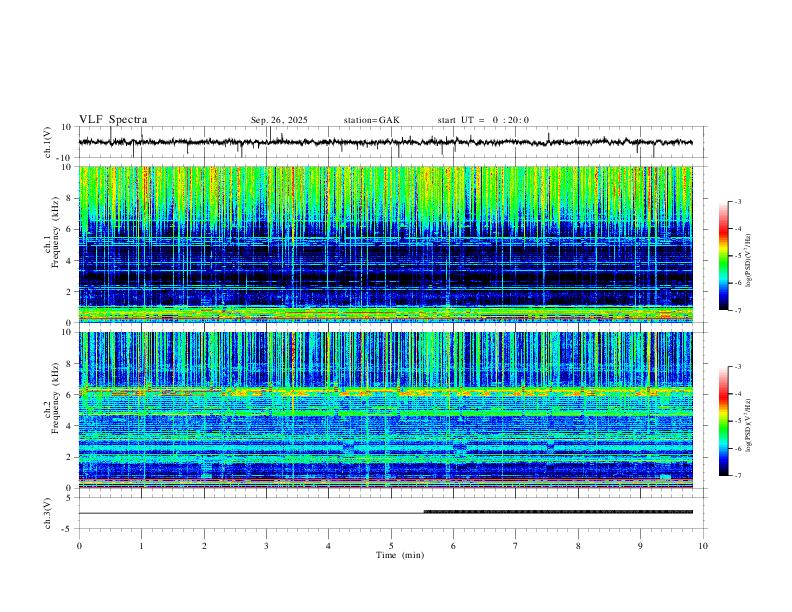Click the time axis tick label 8
Image resolution: width=792 pixels, height=612 pixels.
click(x=578, y=546)
